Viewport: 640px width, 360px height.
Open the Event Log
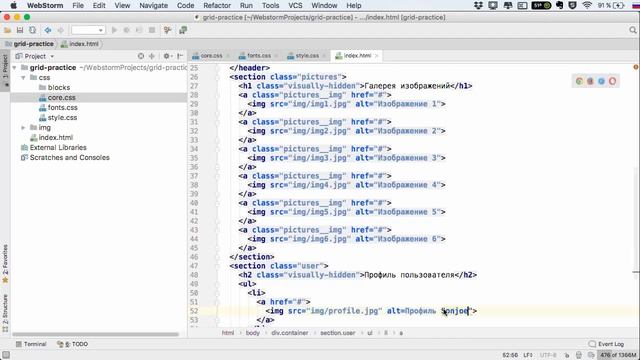coord(607,344)
